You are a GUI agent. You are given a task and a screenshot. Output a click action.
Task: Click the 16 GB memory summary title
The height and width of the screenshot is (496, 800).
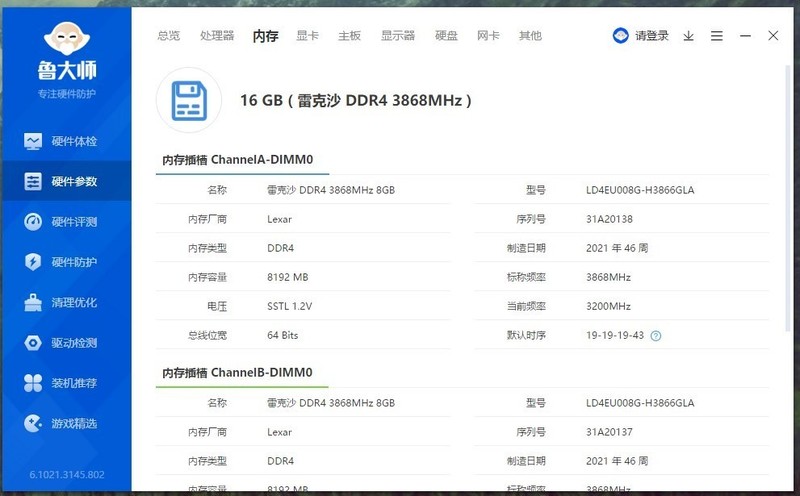356,100
